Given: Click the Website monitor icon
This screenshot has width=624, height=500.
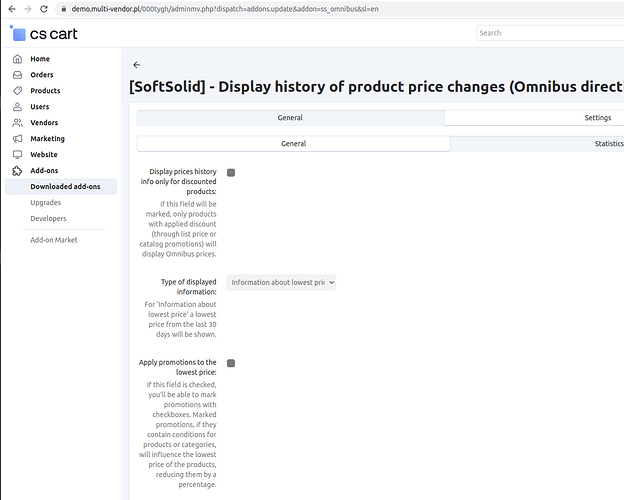Looking at the screenshot, I should point(17,155).
